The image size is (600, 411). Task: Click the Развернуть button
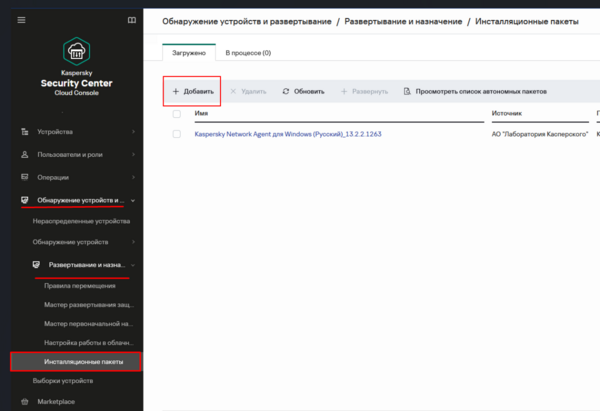click(x=364, y=91)
